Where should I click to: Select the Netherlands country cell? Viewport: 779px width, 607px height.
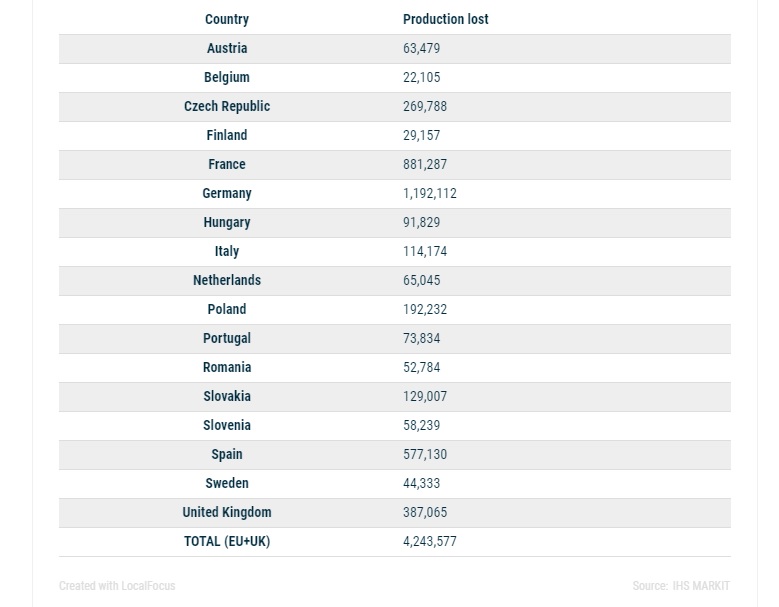click(x=227, y=280)
